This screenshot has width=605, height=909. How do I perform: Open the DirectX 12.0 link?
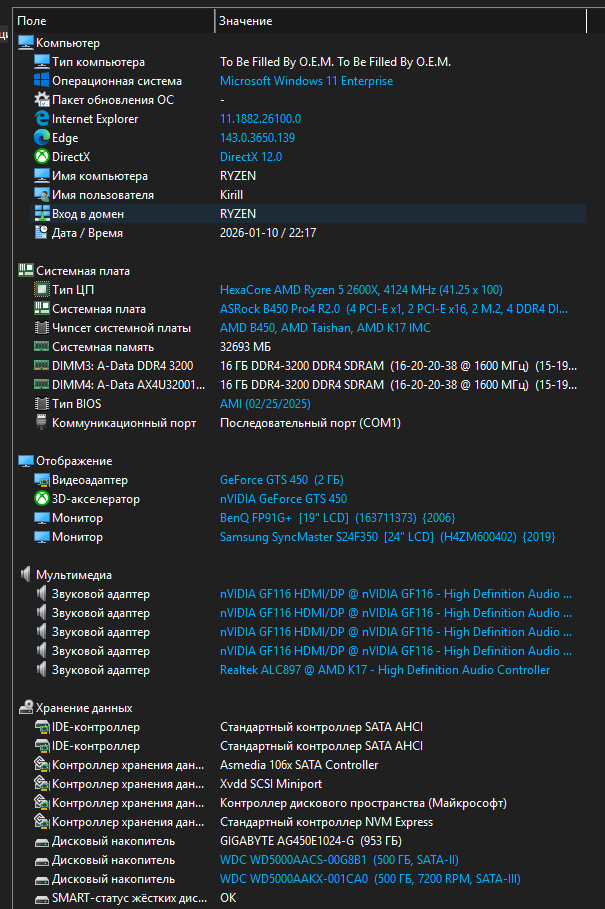[x=251, y=157]
